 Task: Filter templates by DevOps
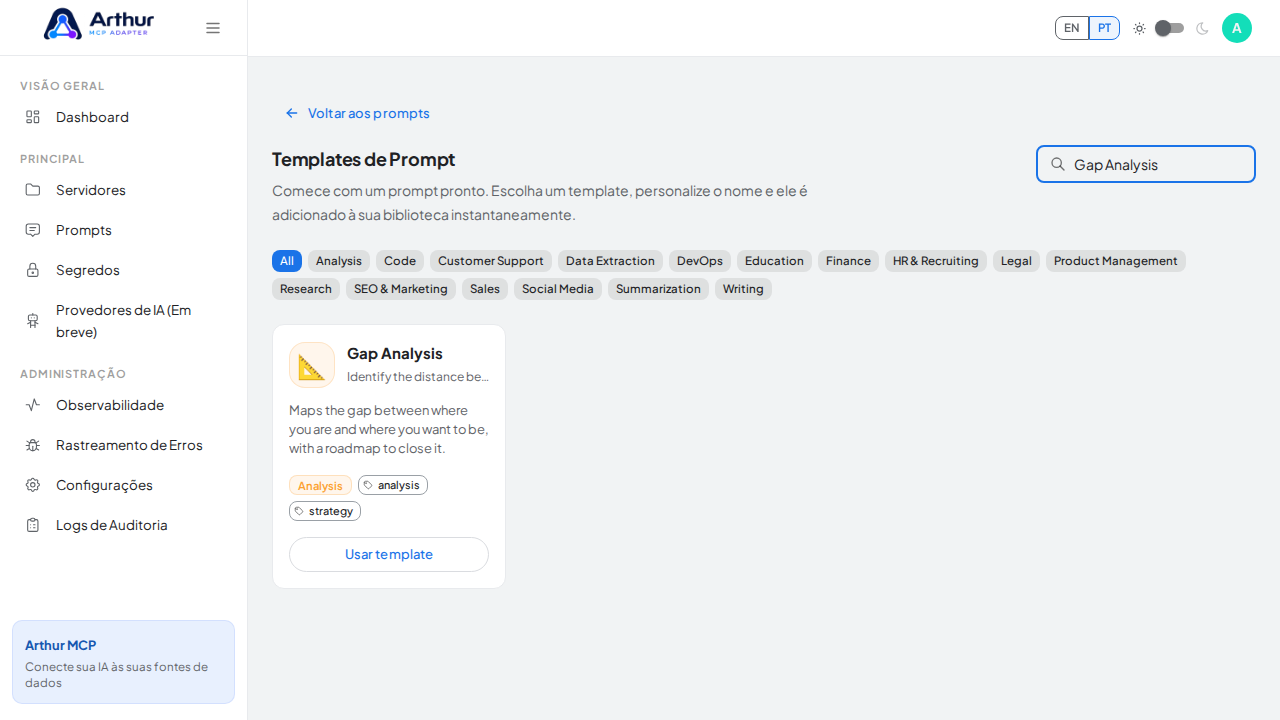pos(700,261)
